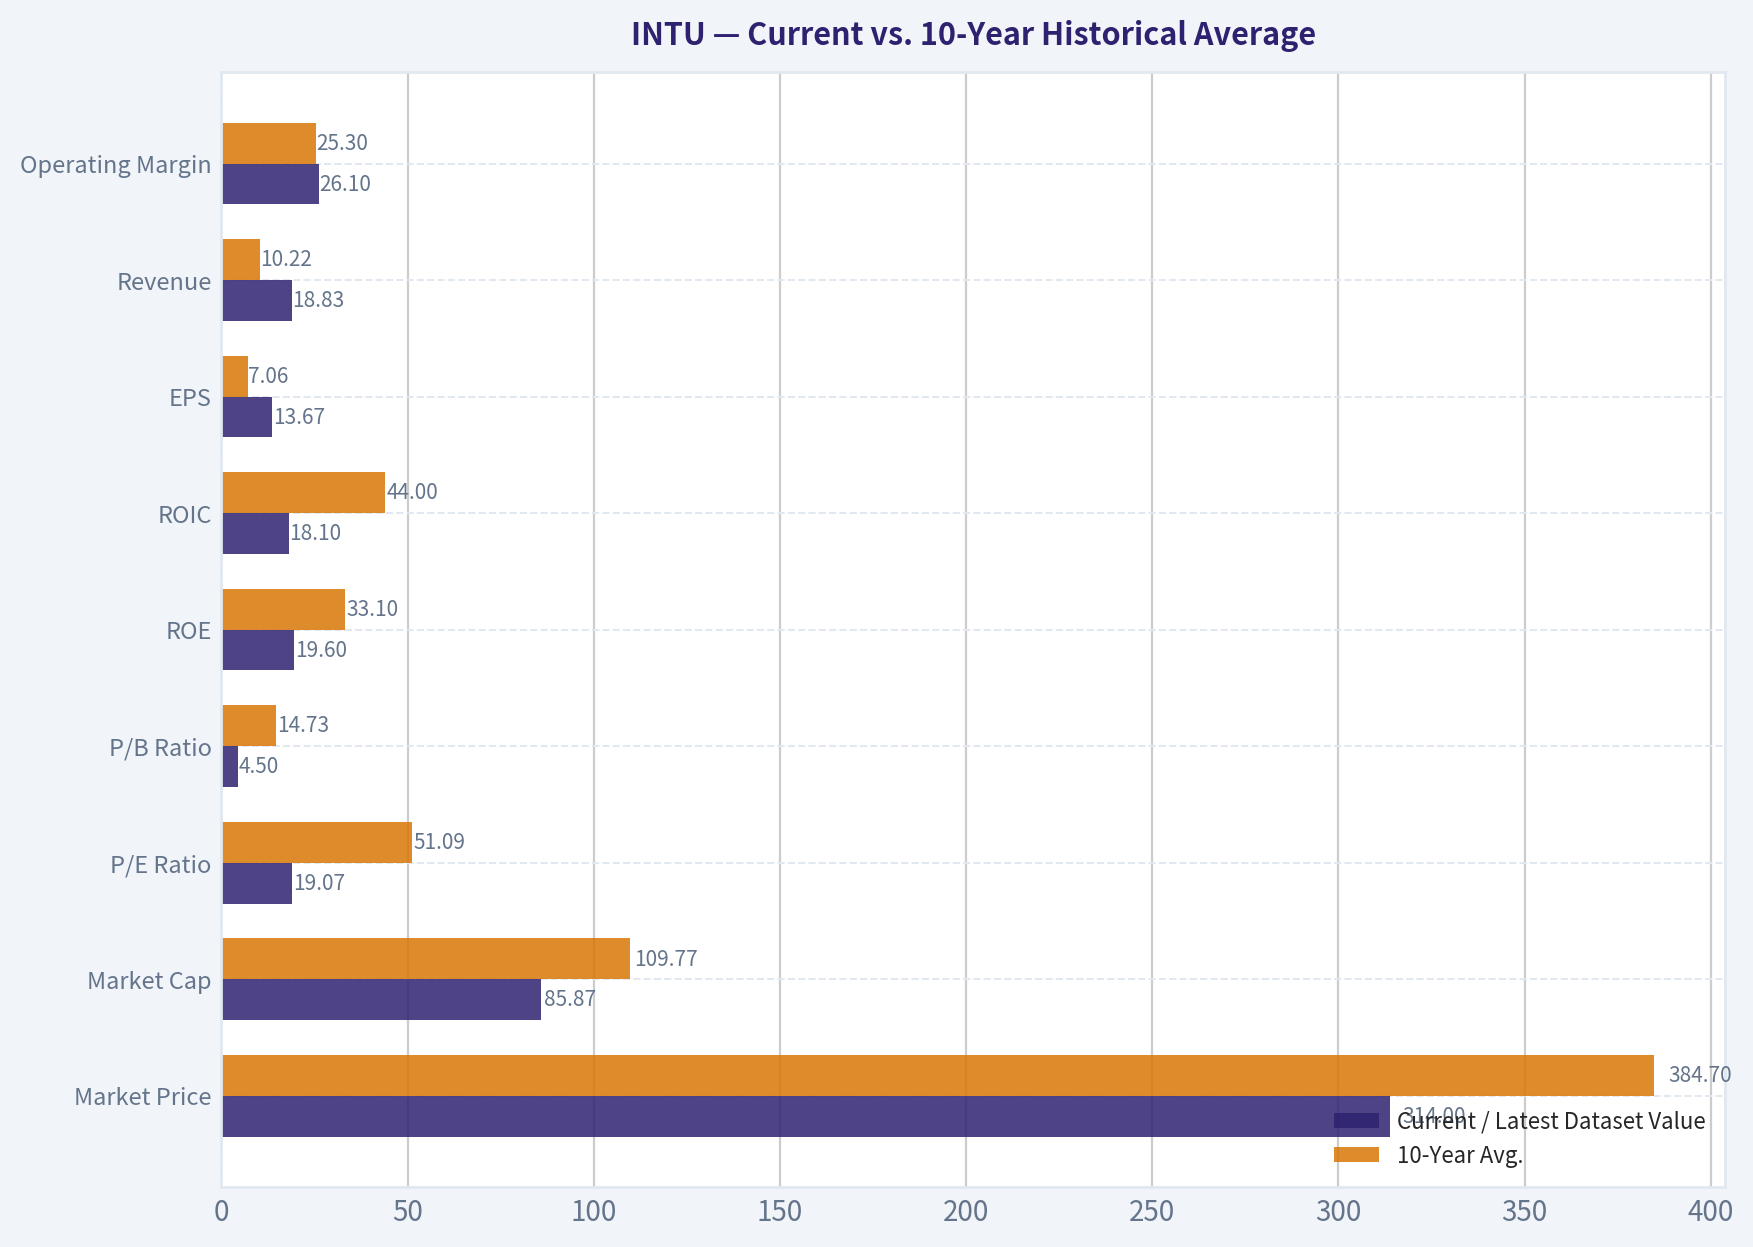Image resolution: width=1753 pixels, height=1247 pixels.
Task: Click the value label '51.09'
Action: 439,842
